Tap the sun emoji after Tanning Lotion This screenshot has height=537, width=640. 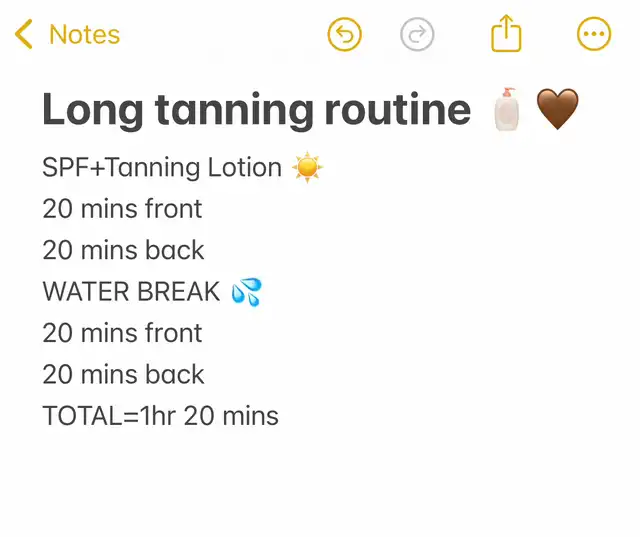click(x=308, y=167)
